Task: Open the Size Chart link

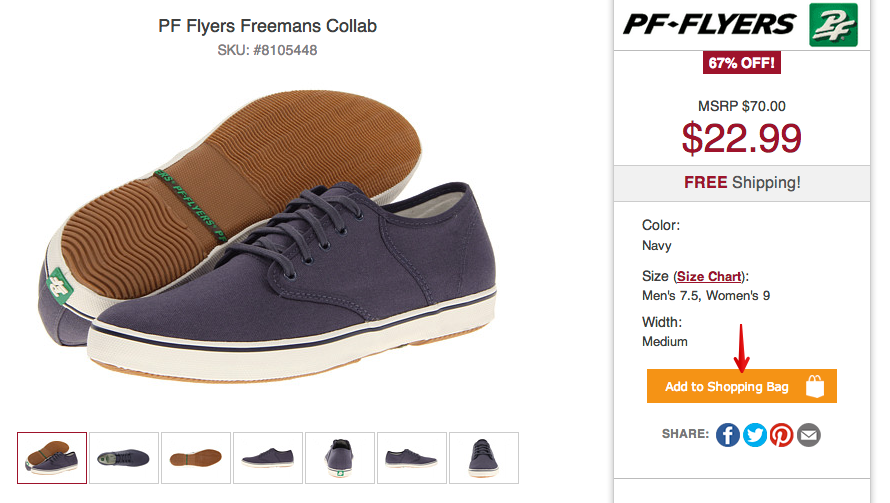Action: (710, 276)
